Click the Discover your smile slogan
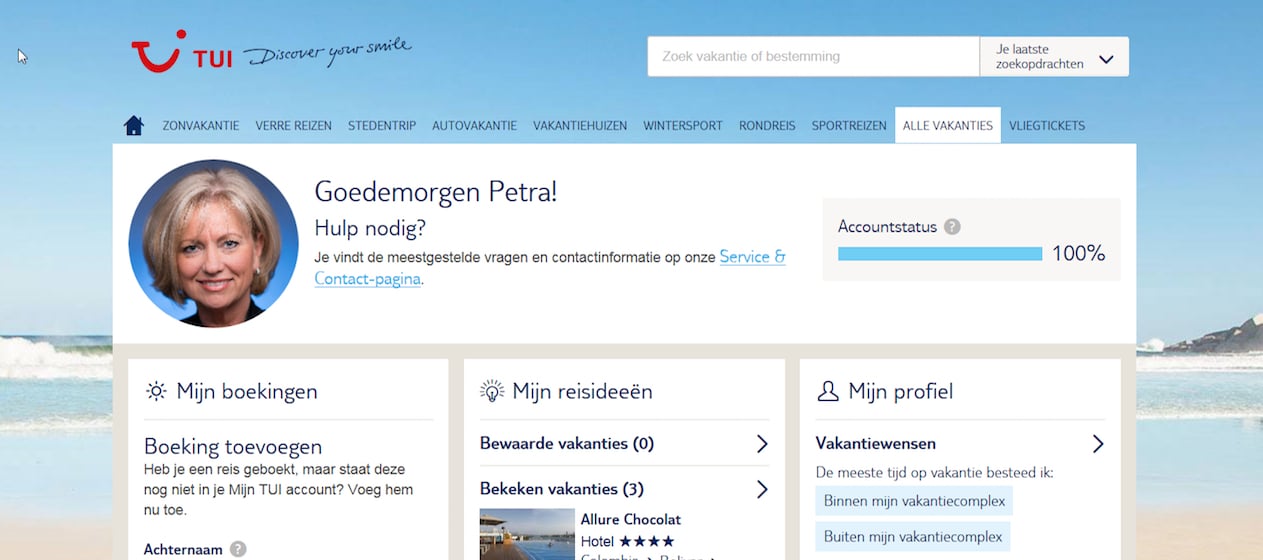 tap(327, 53)
